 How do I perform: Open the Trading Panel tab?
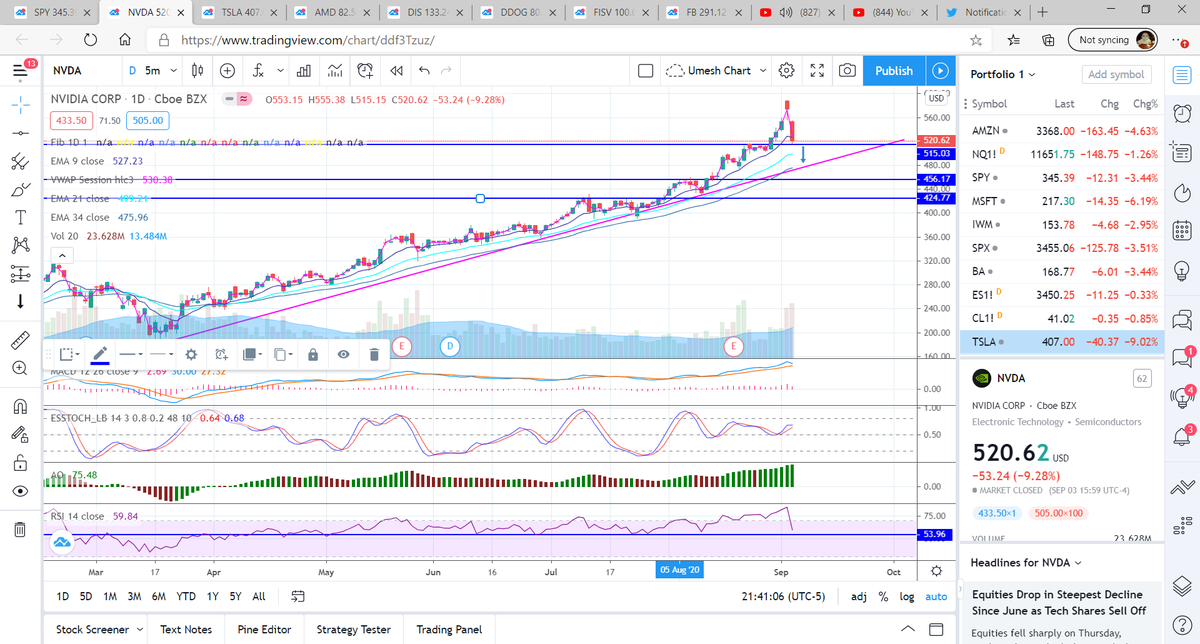coord(449,629)
